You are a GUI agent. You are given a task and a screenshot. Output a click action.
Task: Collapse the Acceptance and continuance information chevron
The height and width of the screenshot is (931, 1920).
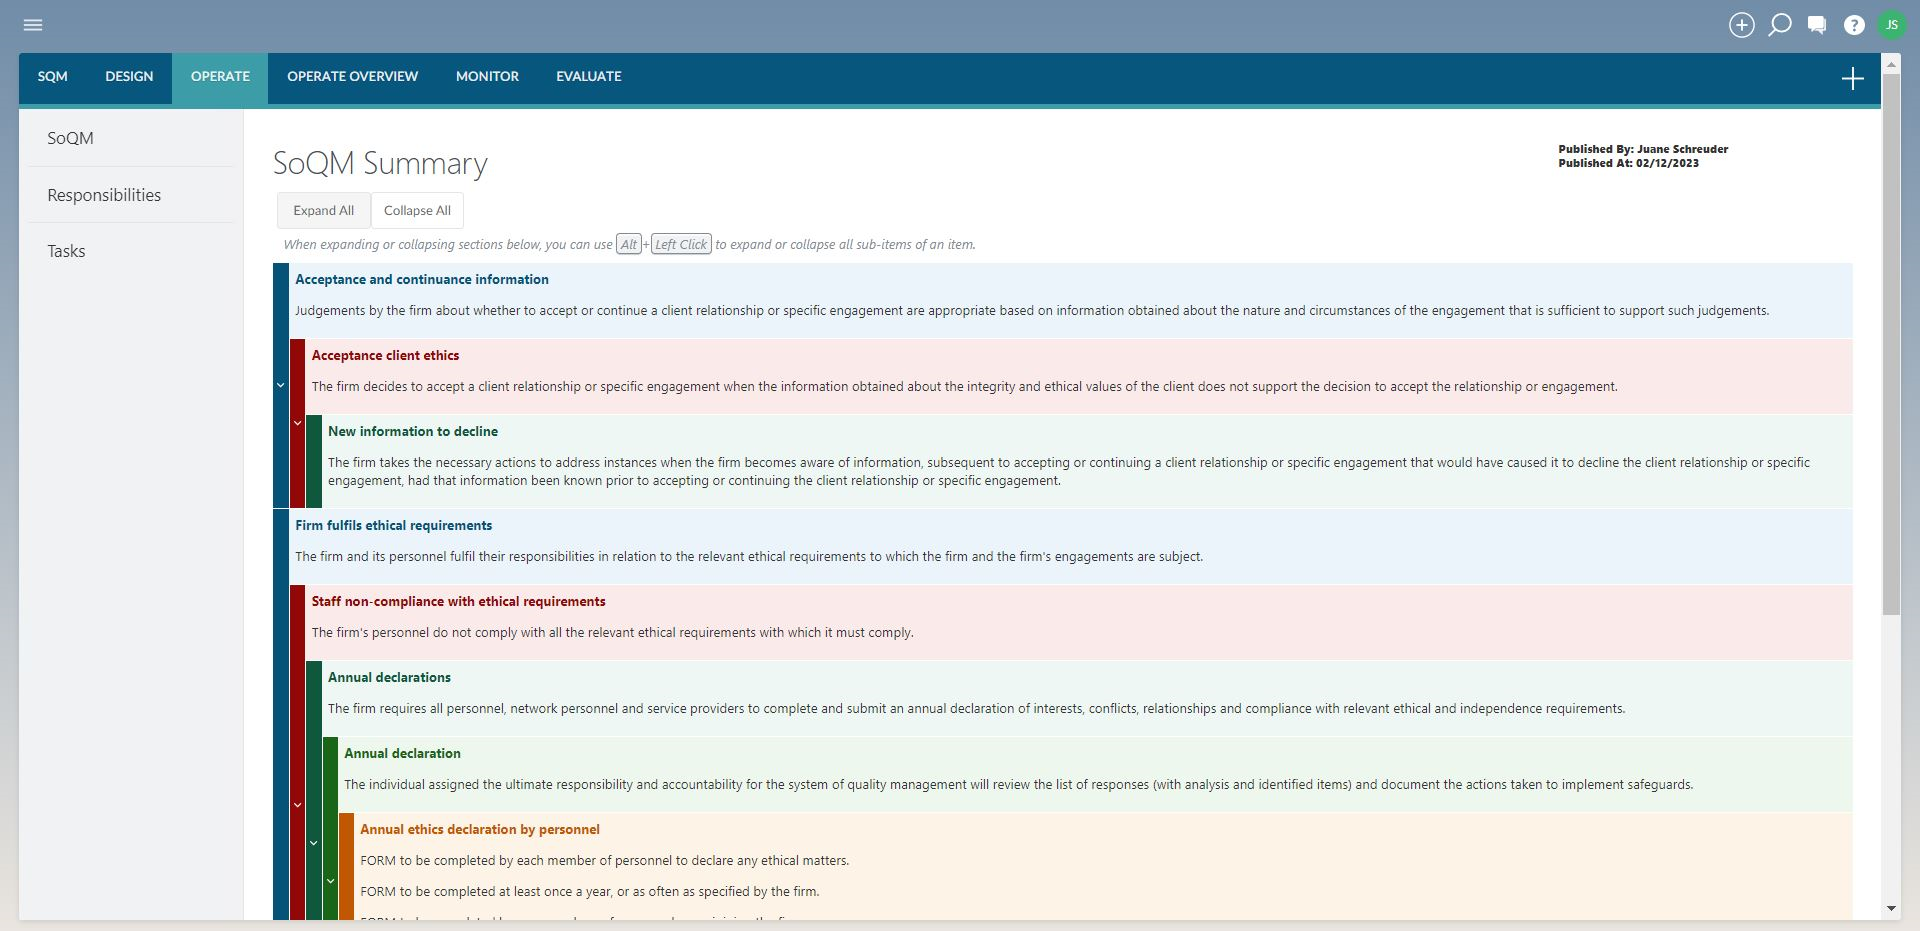[x=280, y=385]
